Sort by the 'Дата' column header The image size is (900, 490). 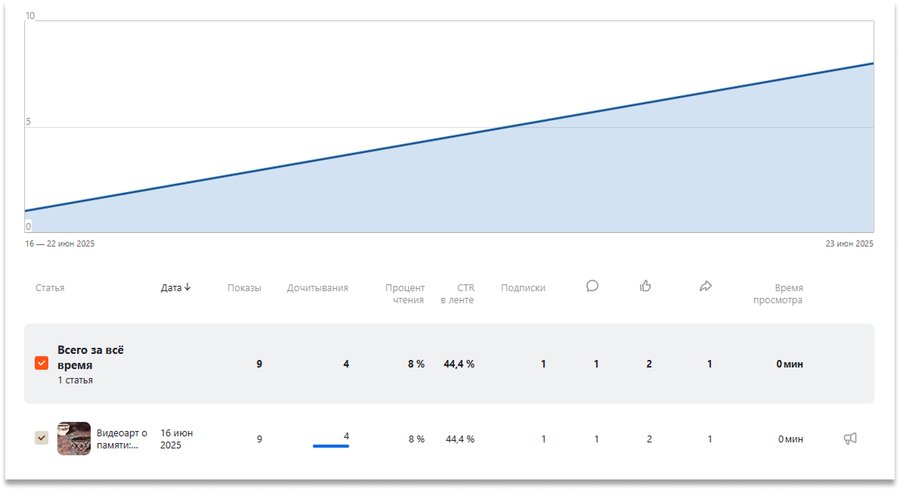coord(176,287)
